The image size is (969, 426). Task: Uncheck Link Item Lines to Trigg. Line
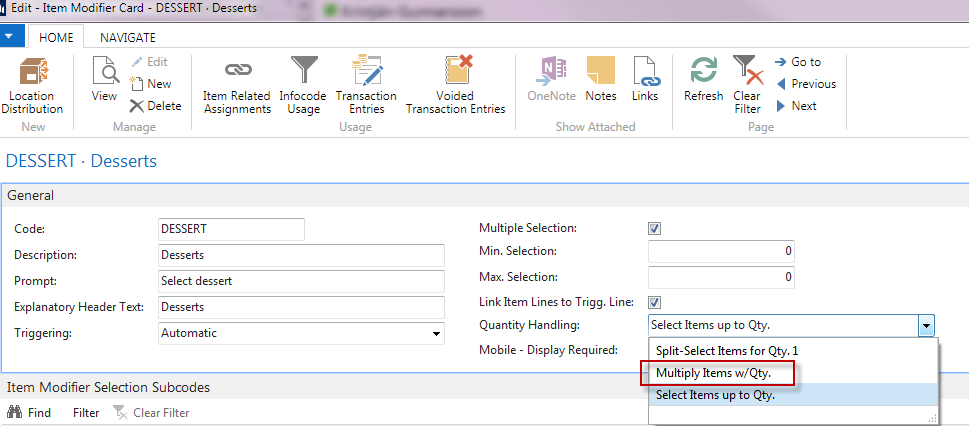(655, 303)
